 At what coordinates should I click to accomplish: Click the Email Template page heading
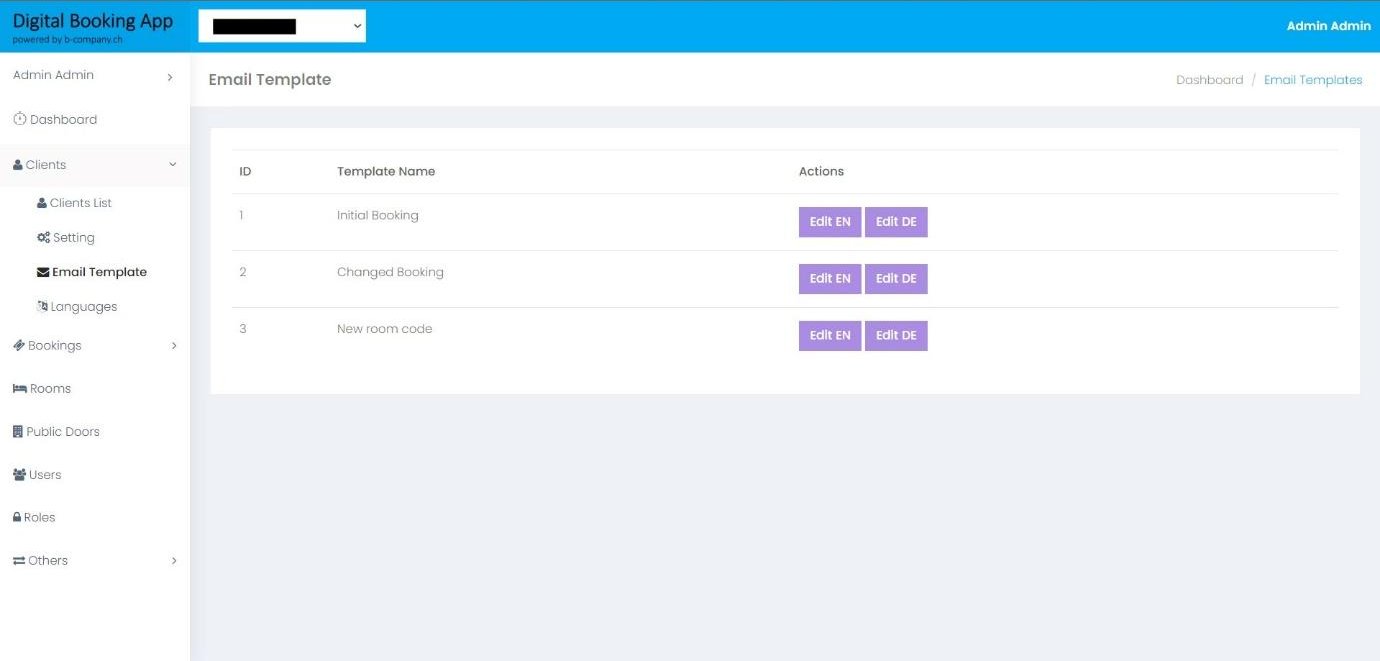tap(270, 80)
